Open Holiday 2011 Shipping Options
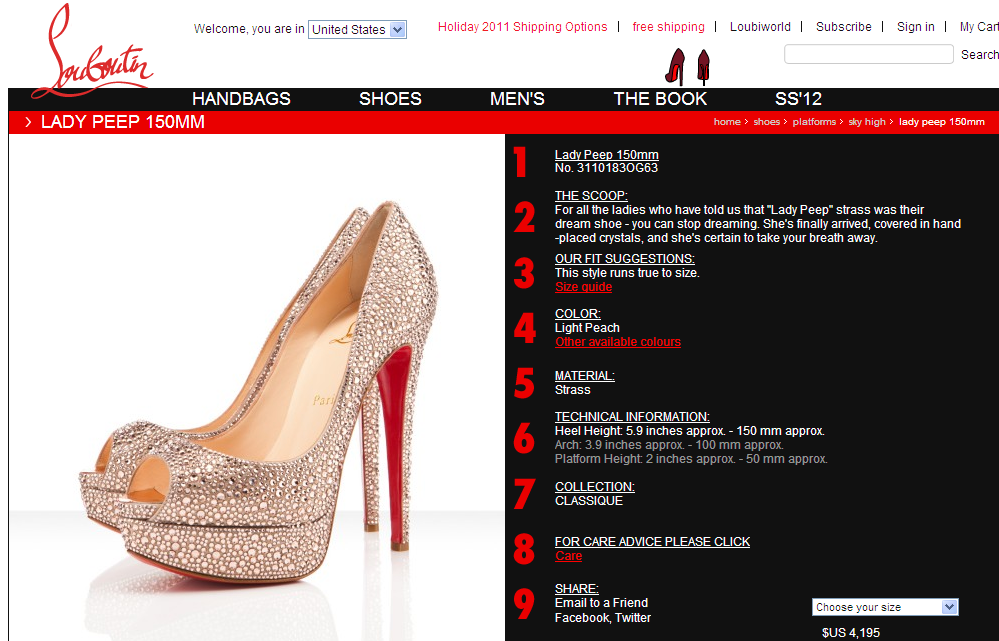The image size is (999, 641). point(522,27)
